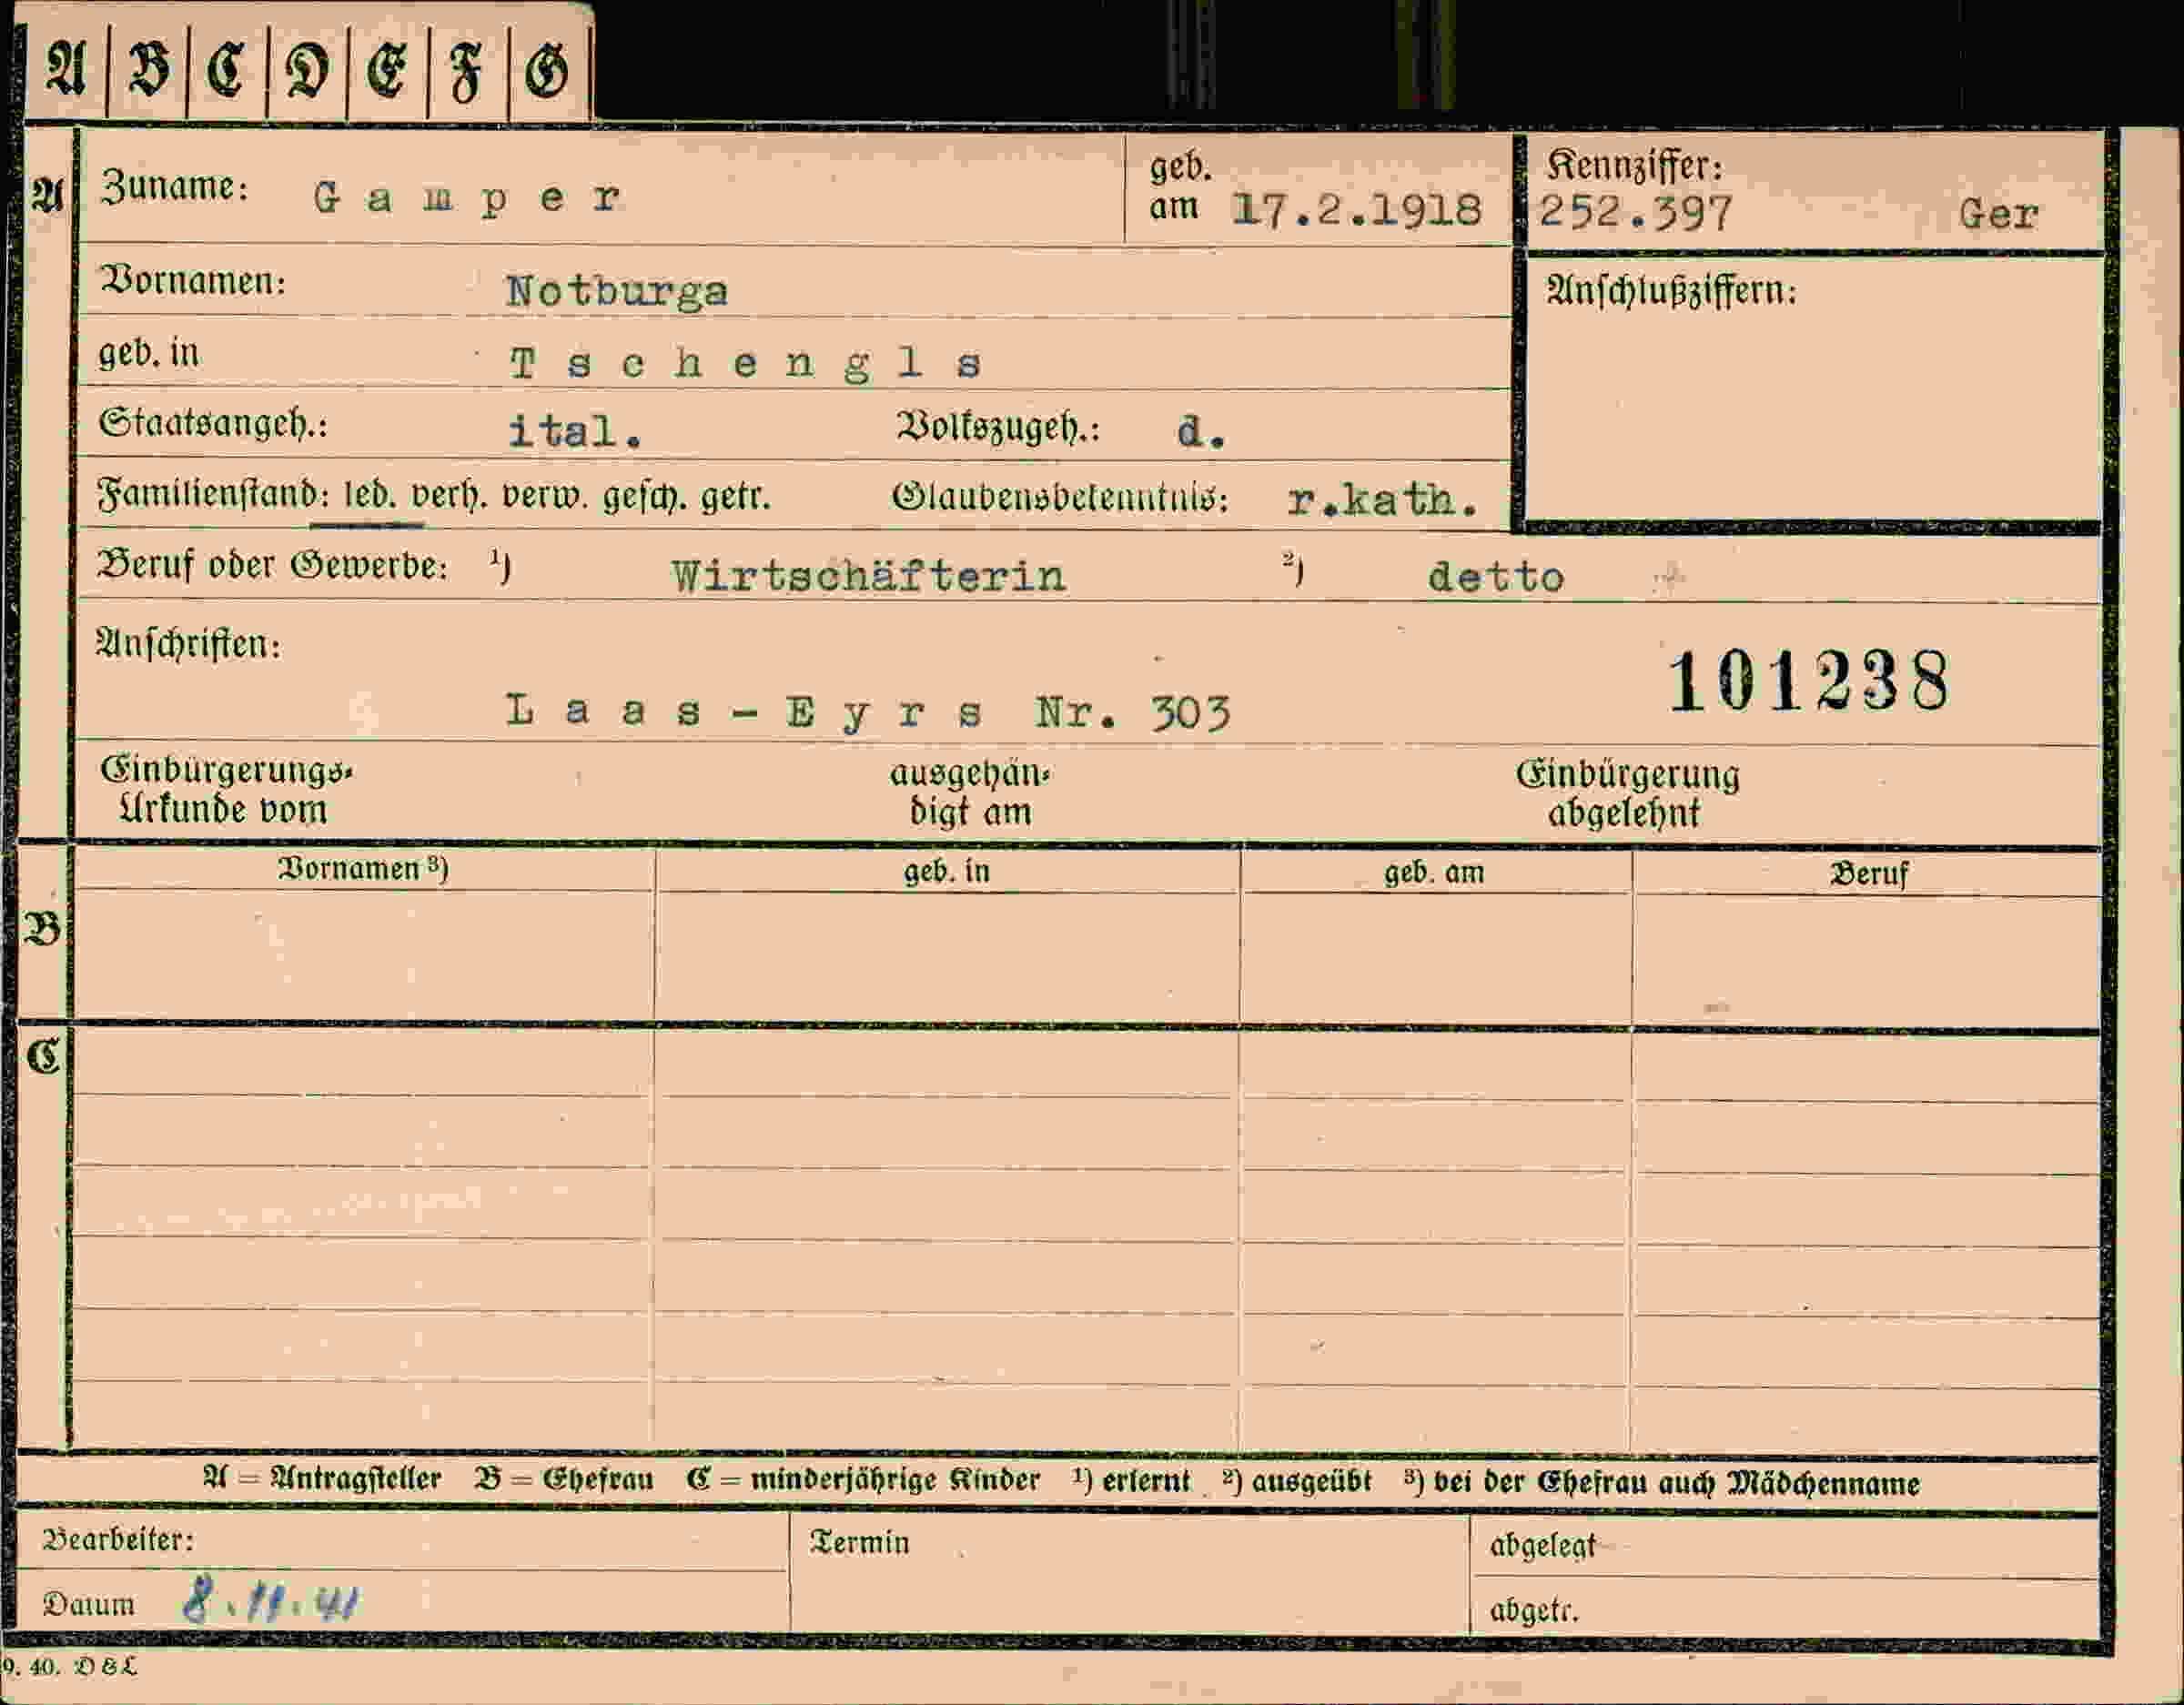
Task: Click the 'Volkszugeh.:' label
Action: (997, 428)
